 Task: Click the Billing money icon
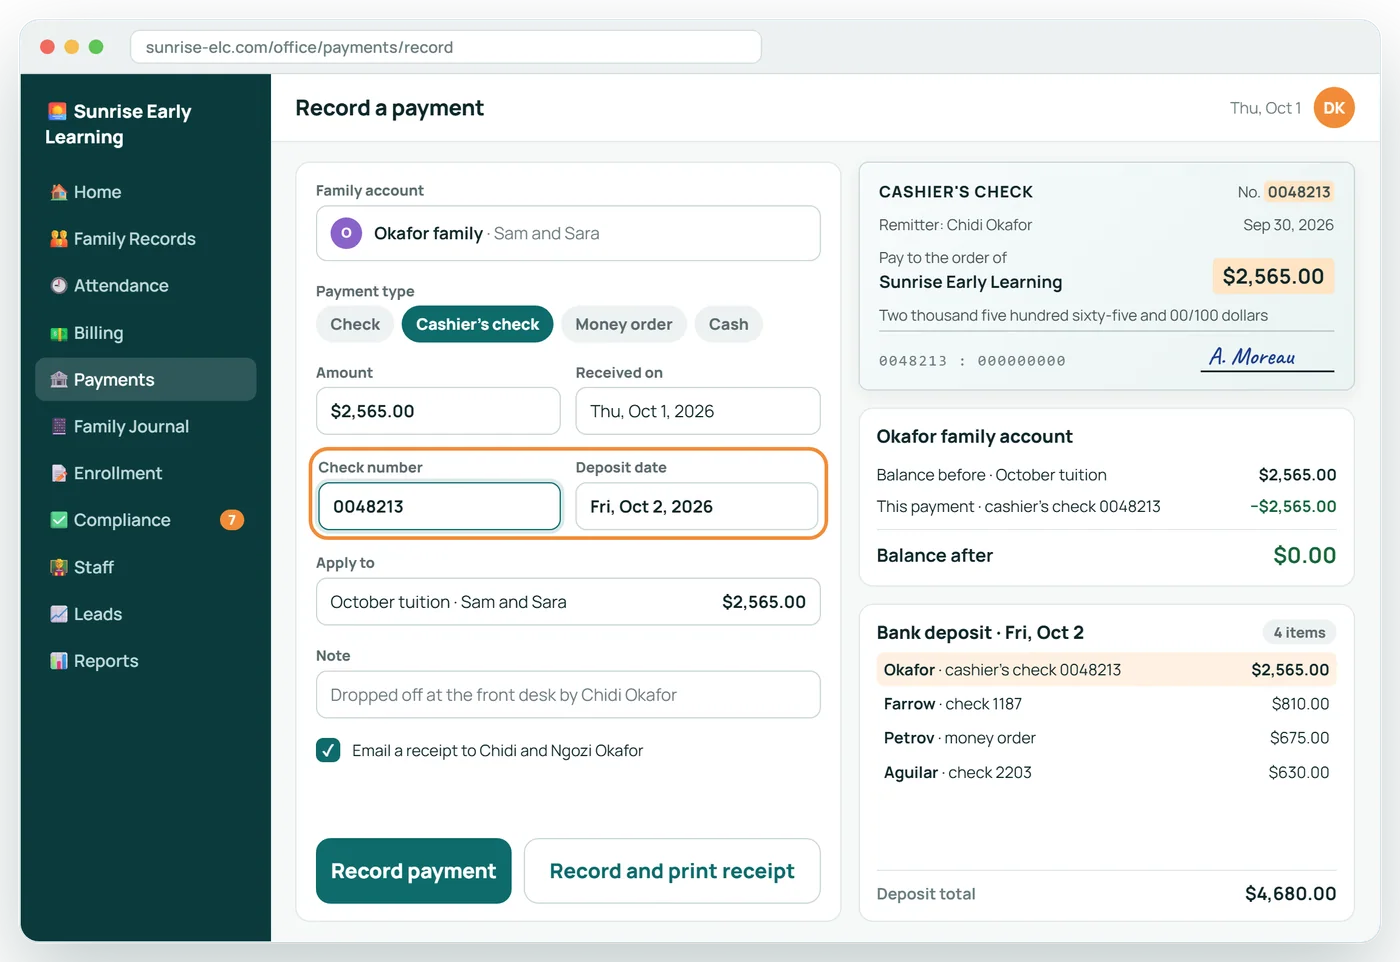[x=59, y=333]
